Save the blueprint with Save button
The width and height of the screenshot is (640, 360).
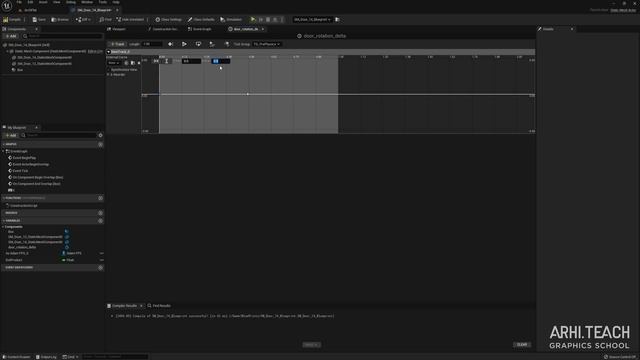click(39, 19)
